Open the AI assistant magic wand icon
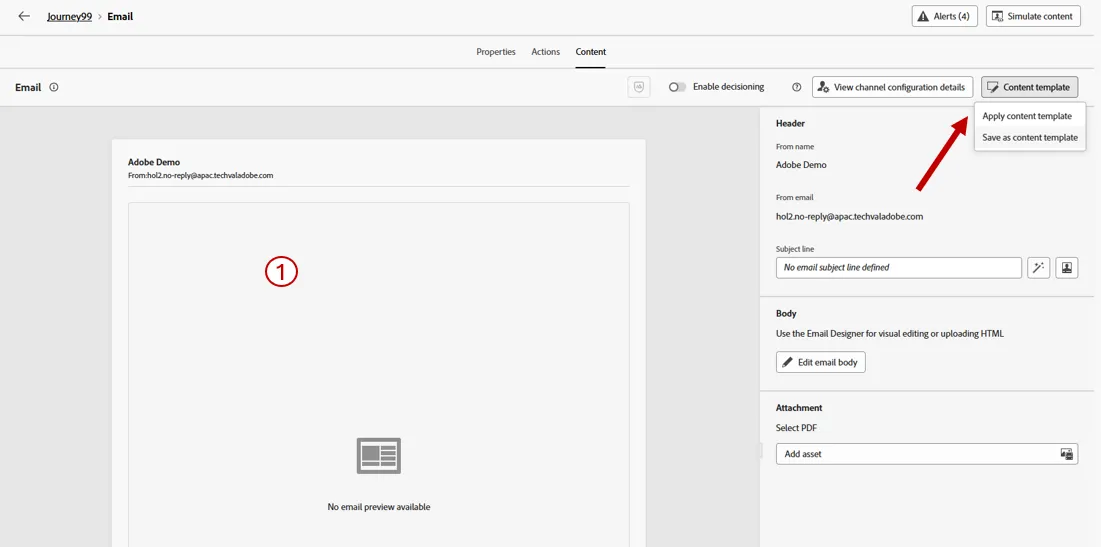This screenshot has height=547, width=1101. pos(1039,268)
